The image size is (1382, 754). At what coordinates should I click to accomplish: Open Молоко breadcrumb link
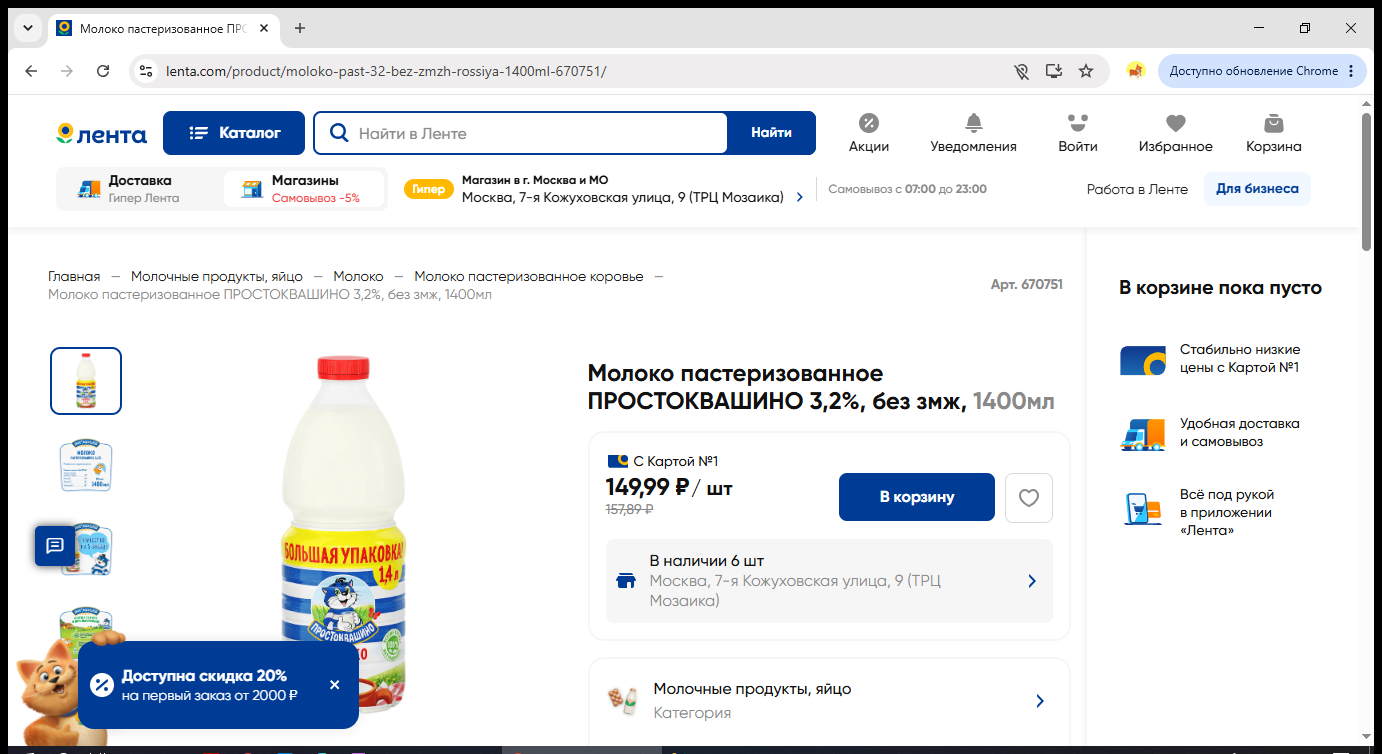point(358,277)
